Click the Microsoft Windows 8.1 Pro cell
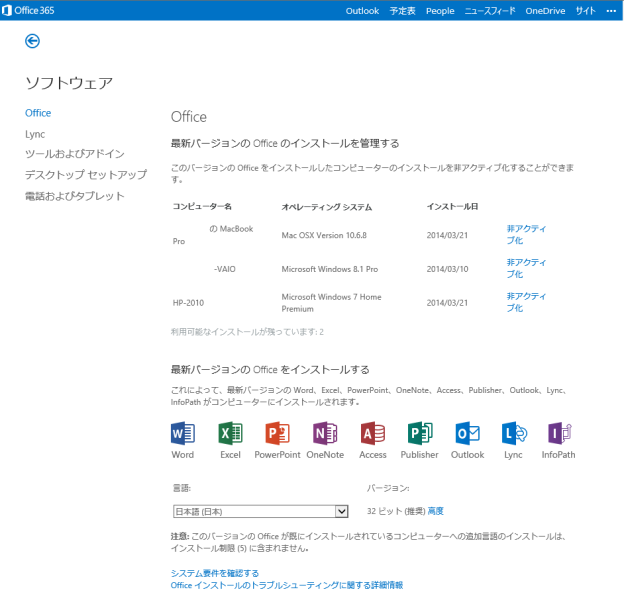Image resolution: width=624 pixels, height=608 pixels. (330, 269)
